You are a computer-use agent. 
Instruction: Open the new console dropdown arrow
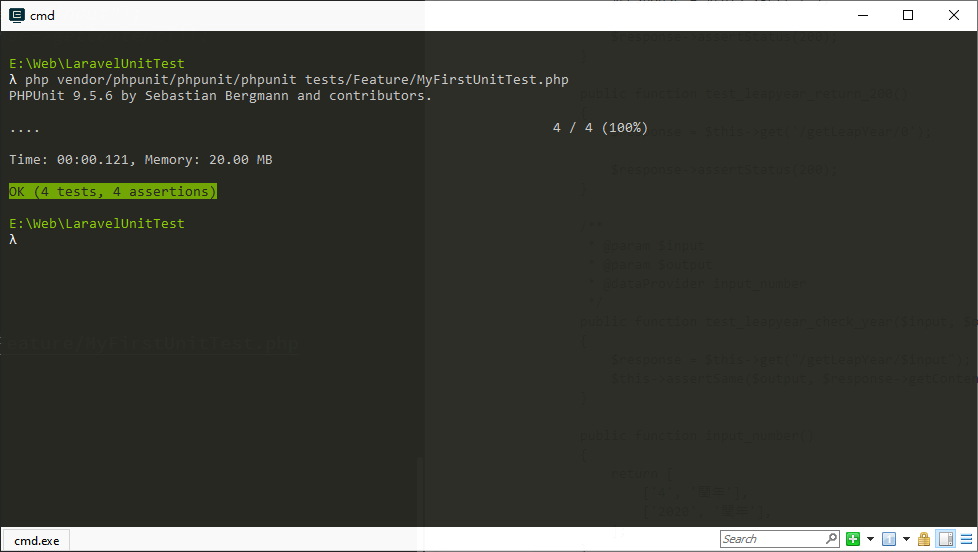870,539
